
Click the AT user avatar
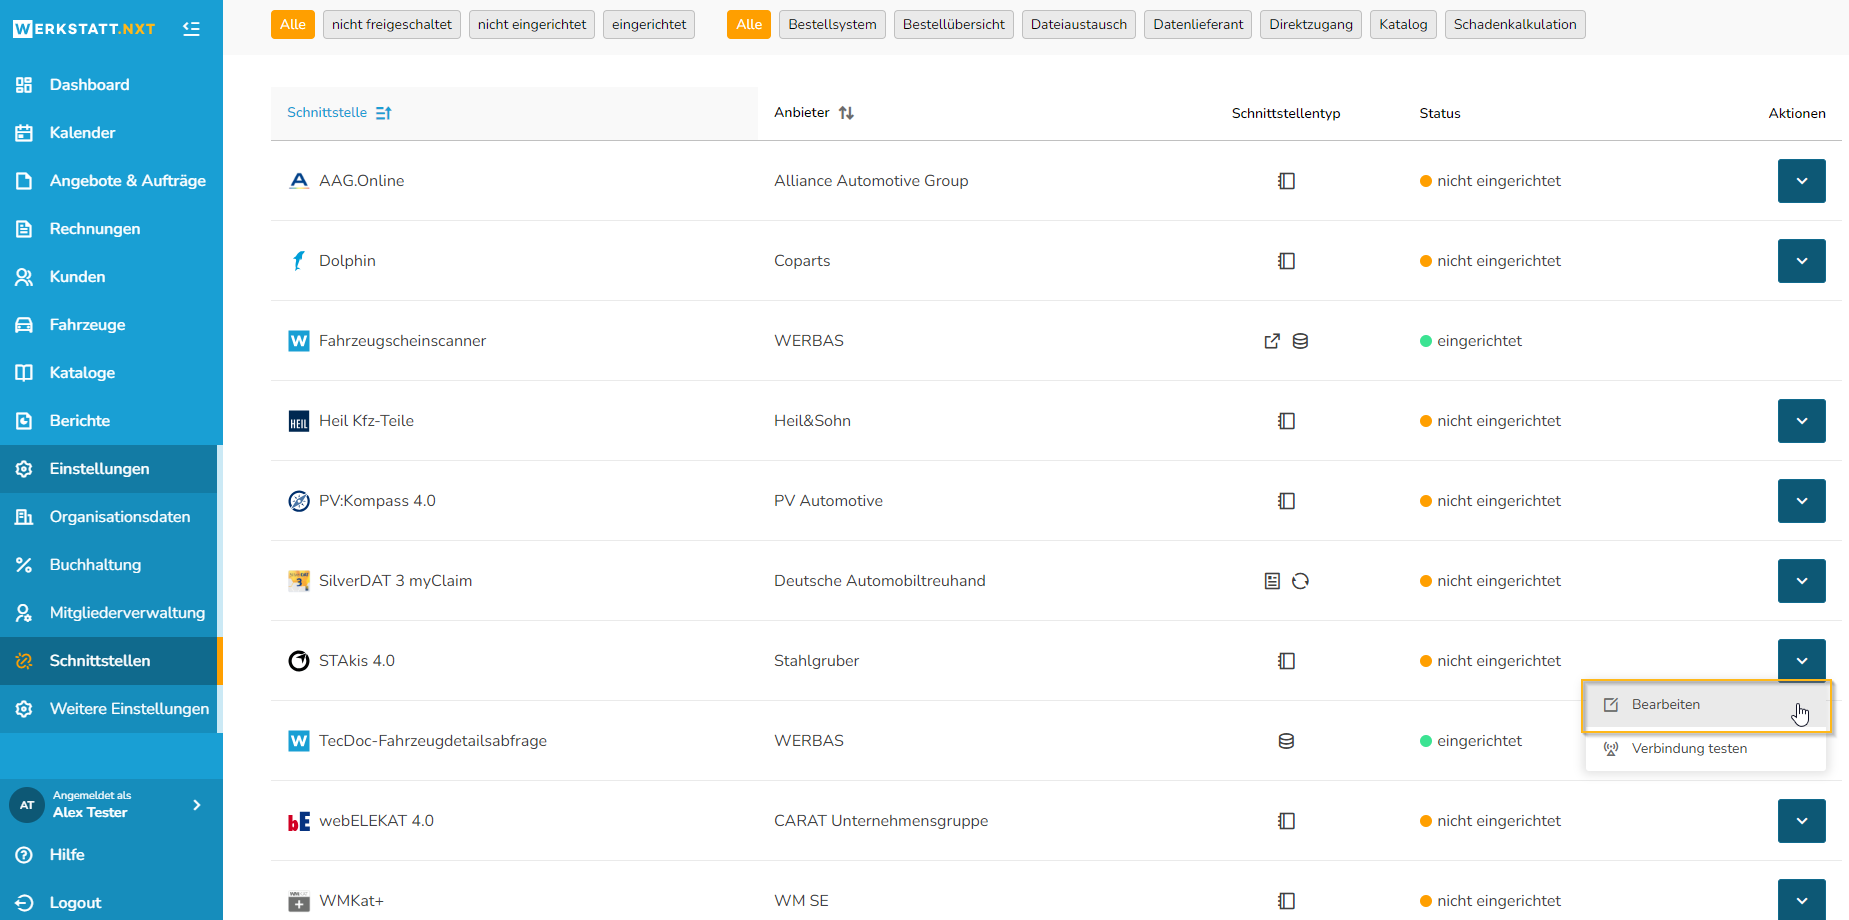[x=27, y=805]
